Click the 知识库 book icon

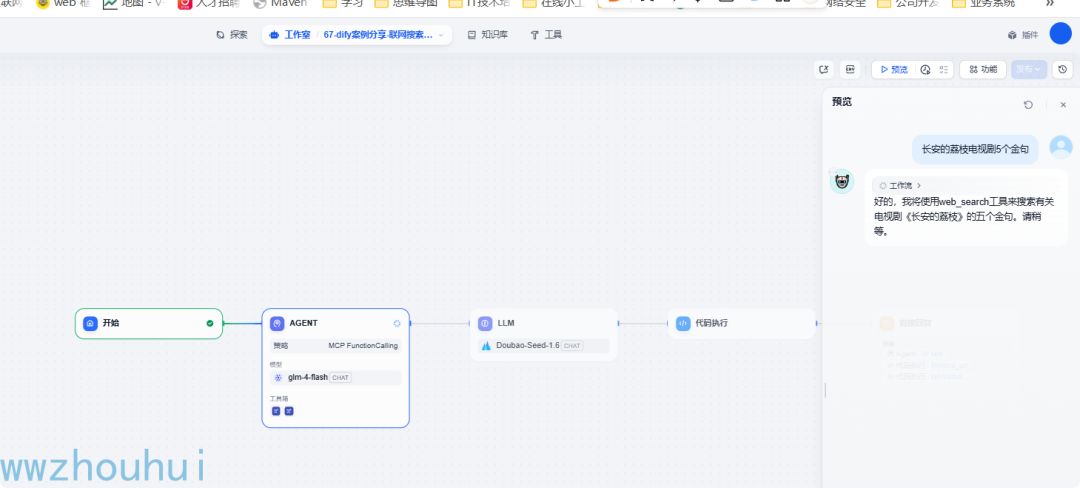tap(472, 35)
